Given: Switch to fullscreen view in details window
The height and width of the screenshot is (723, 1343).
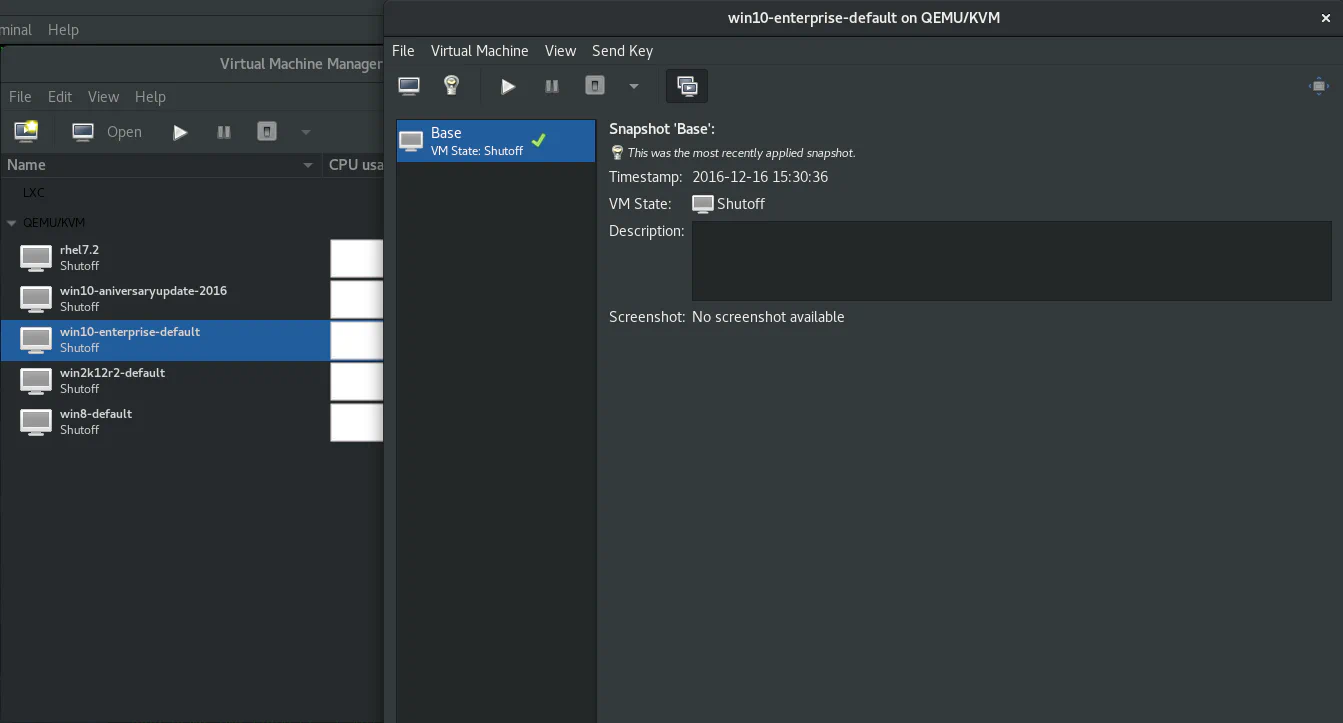Looking at the screenshot, I should [1319, 86].
